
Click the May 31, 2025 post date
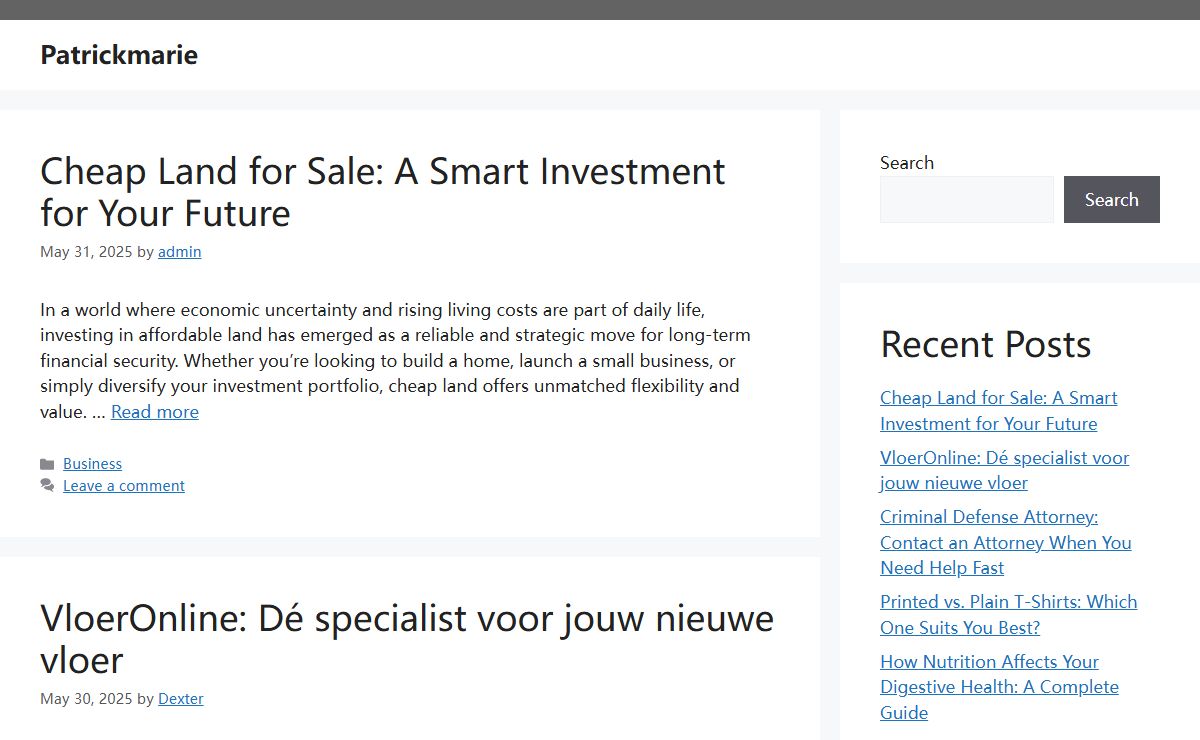[86, 252]
